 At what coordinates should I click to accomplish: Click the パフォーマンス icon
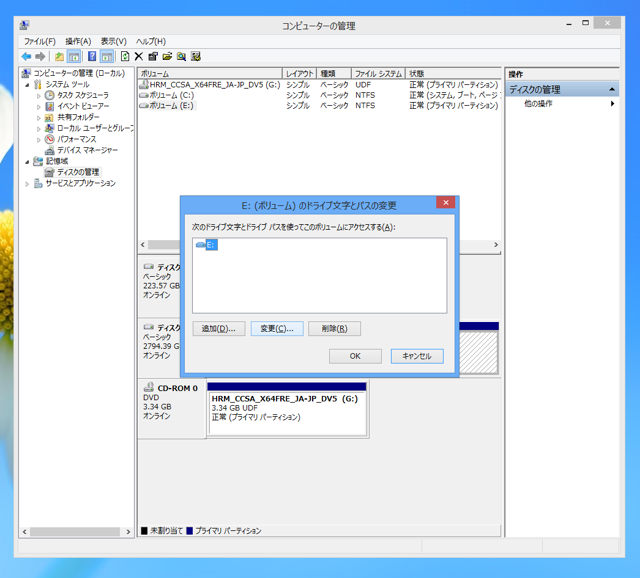pos(49,139)
